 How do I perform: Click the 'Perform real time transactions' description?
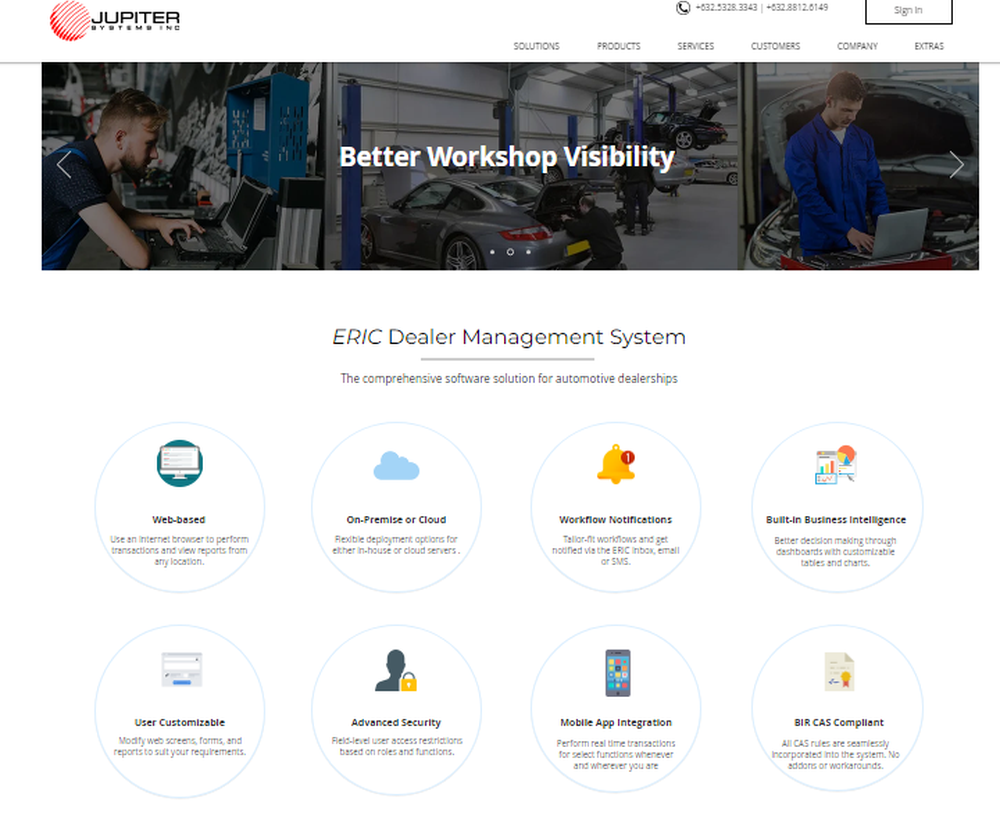click(x=615, y=754)
